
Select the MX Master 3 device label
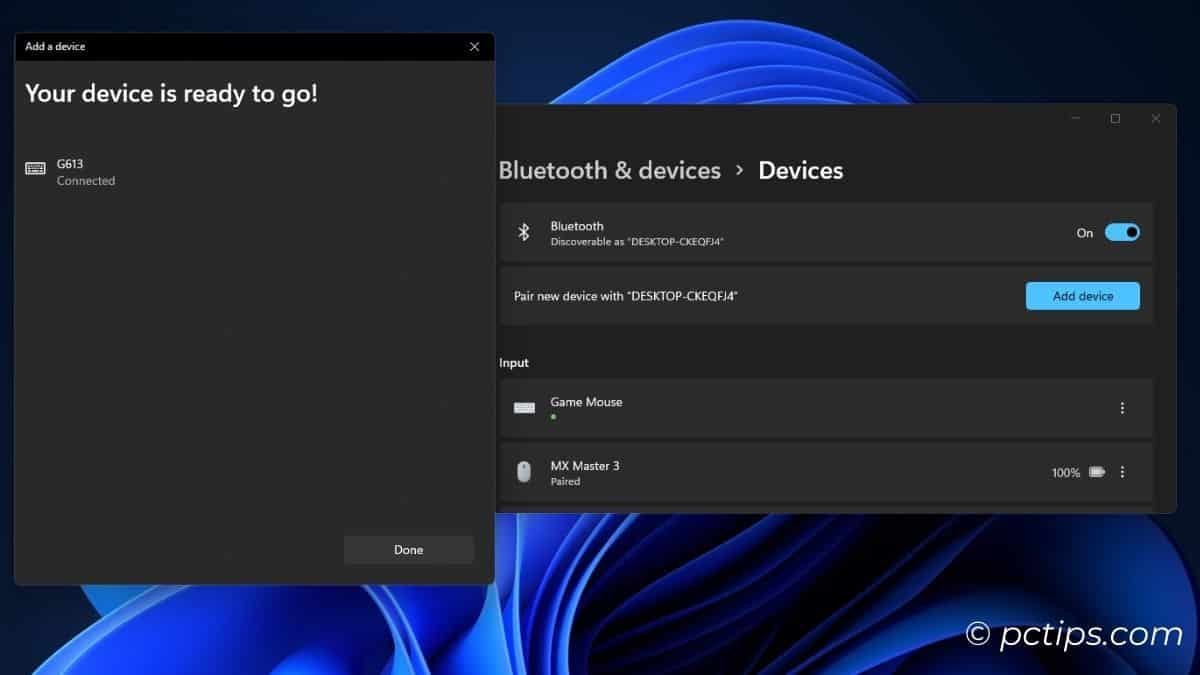[x=585, y=466]
